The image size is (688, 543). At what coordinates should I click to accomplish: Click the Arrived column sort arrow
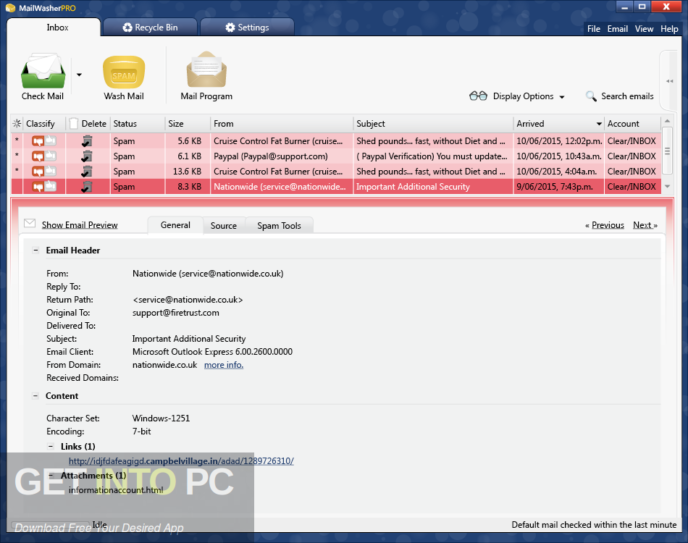(598, 124)
